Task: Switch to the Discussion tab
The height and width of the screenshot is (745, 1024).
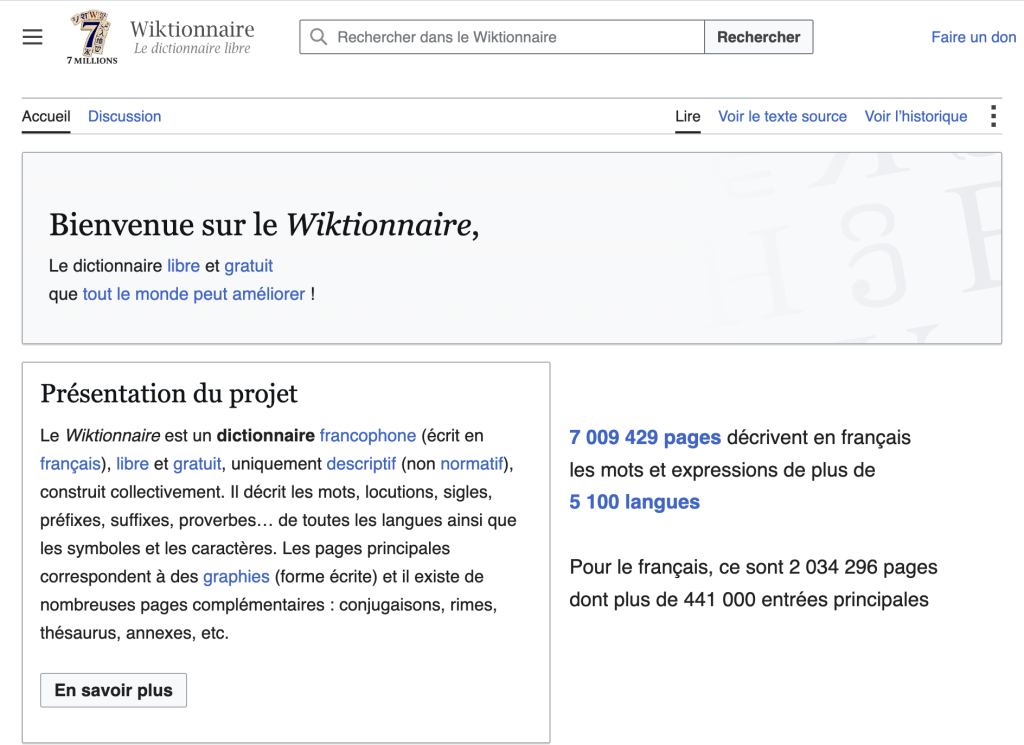Action: click(124, 116)
